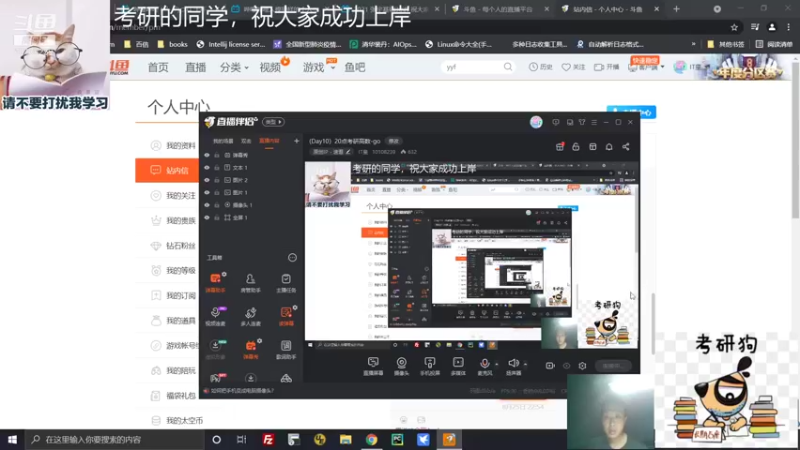Open the 视频连麦 tool
The width and height of the screenshot is (800, 450).
coord(215,316)
